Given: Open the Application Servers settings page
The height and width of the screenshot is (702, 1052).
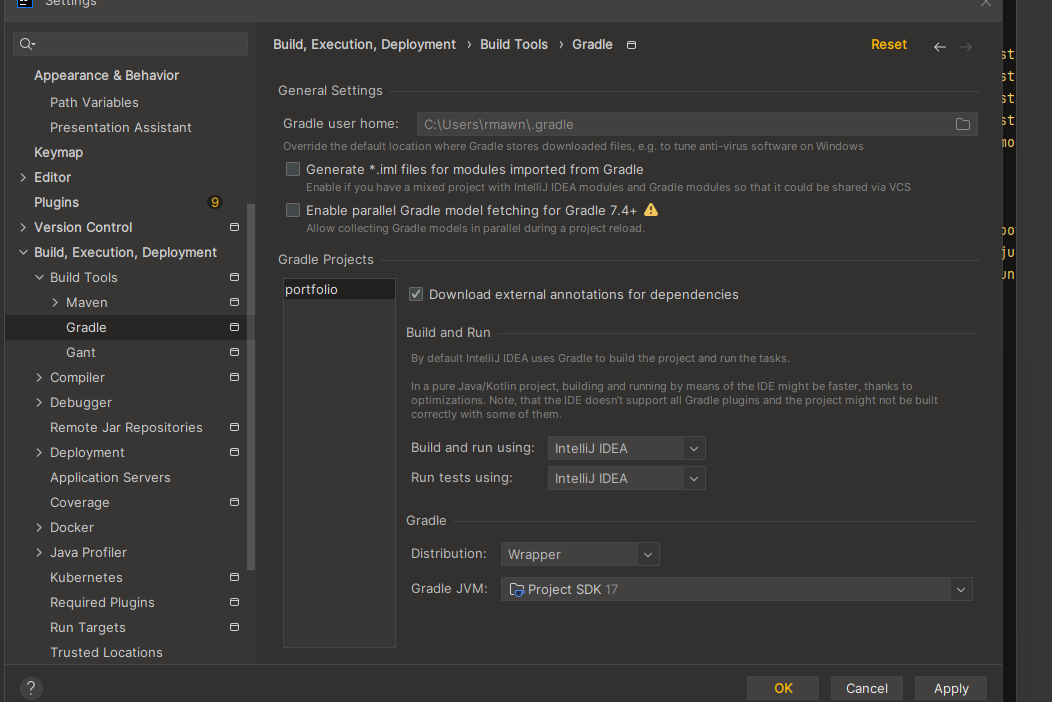Looking at the screenshot, I should click(110, 477).
